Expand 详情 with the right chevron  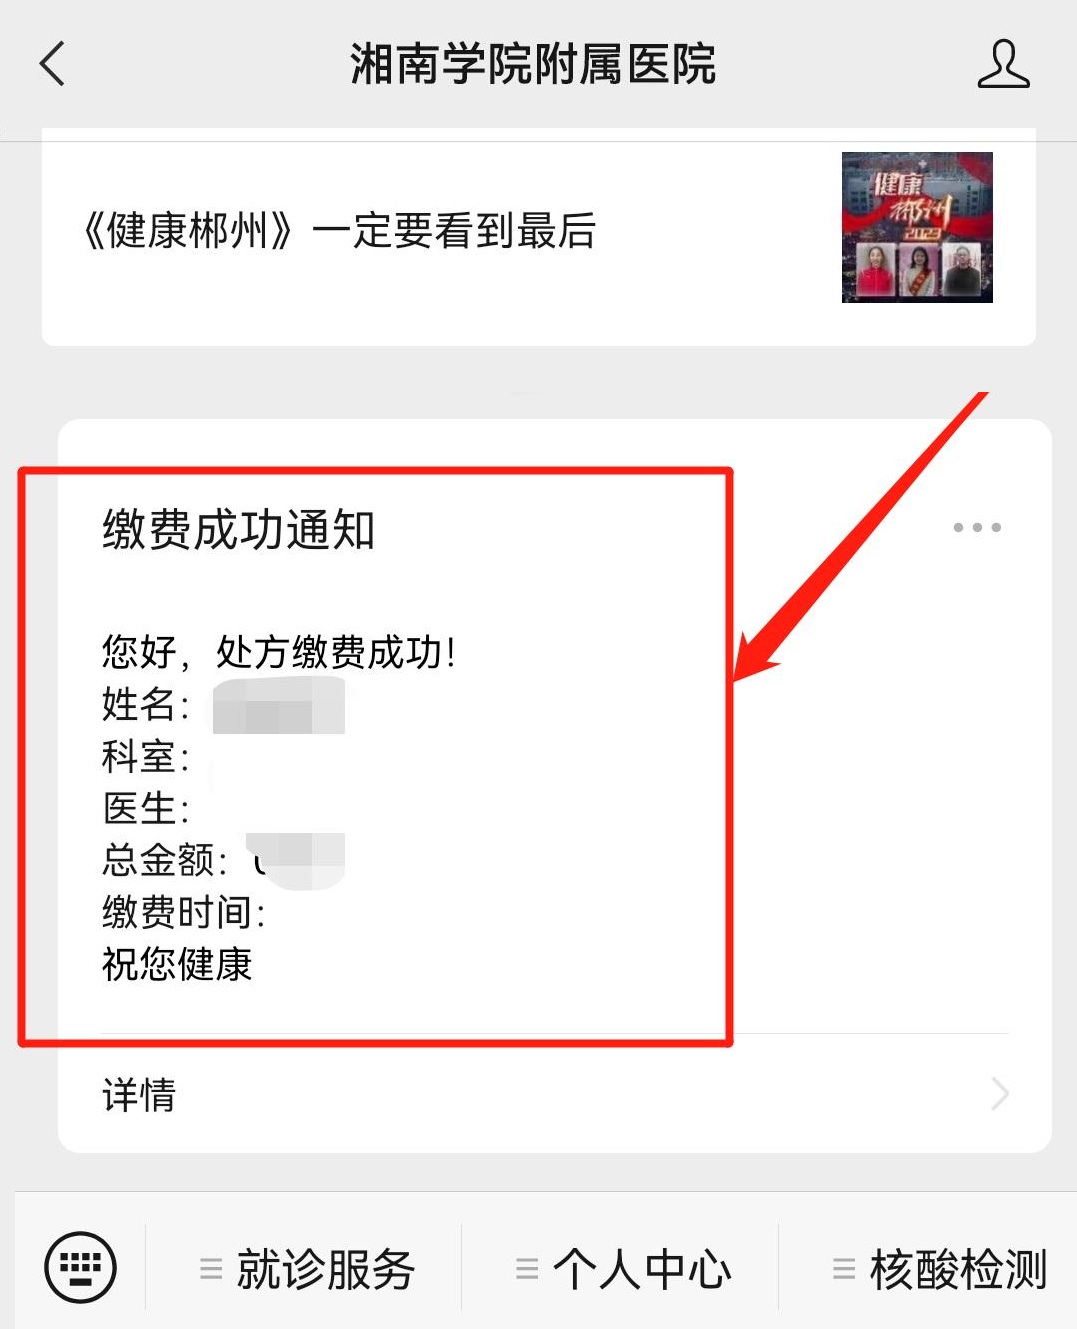[999, 1094]
